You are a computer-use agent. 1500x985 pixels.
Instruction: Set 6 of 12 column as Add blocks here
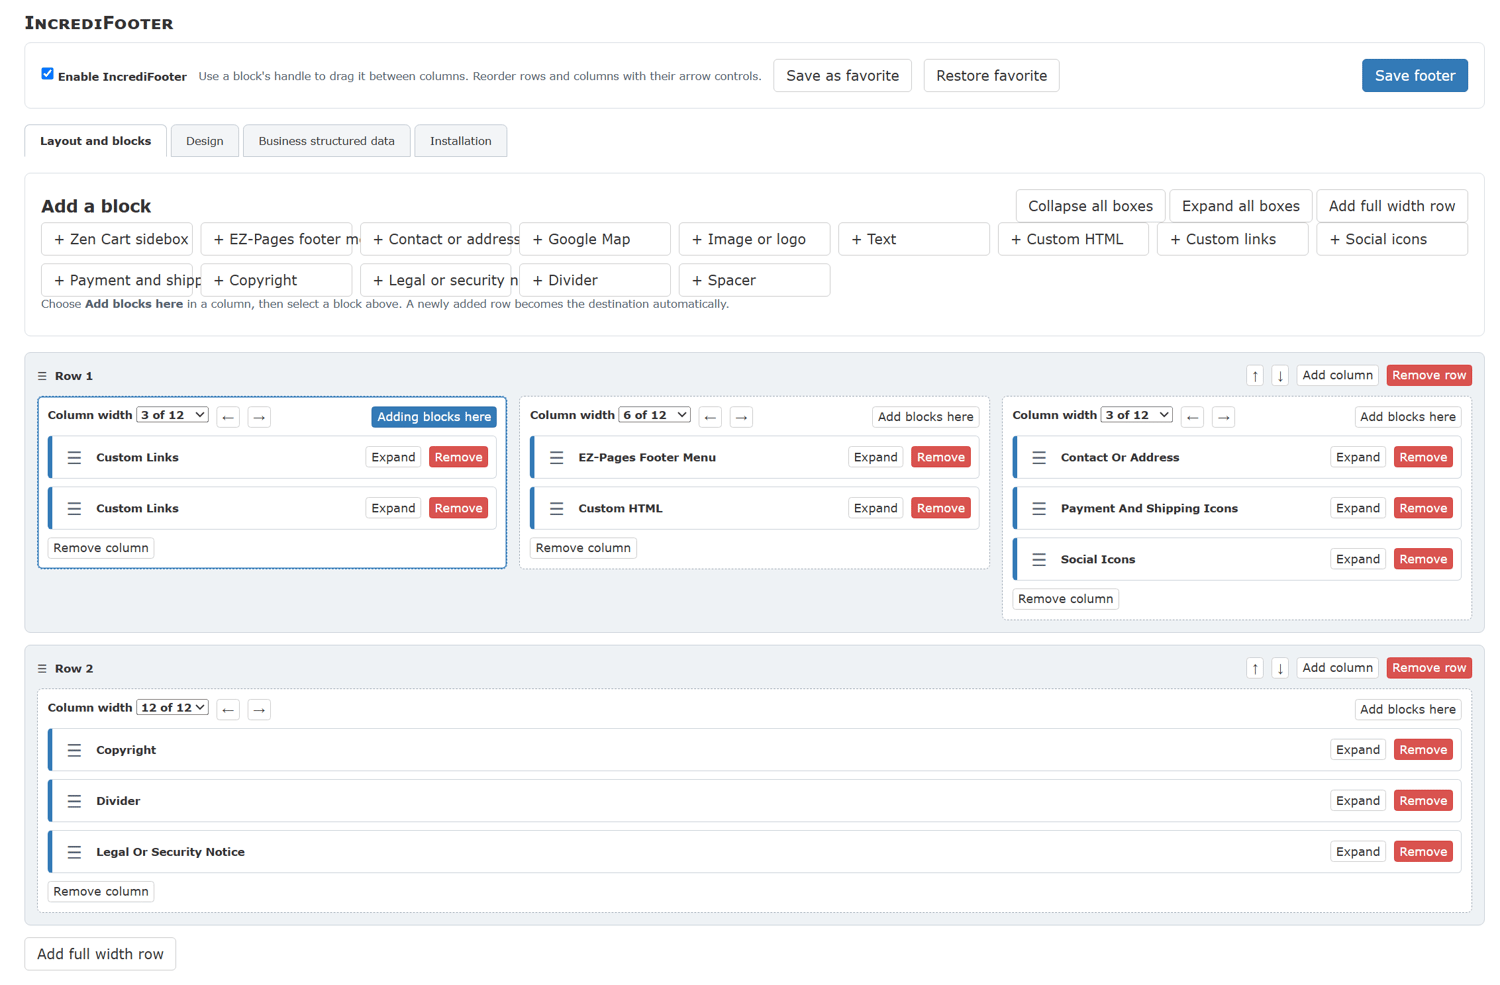point(925,417)
